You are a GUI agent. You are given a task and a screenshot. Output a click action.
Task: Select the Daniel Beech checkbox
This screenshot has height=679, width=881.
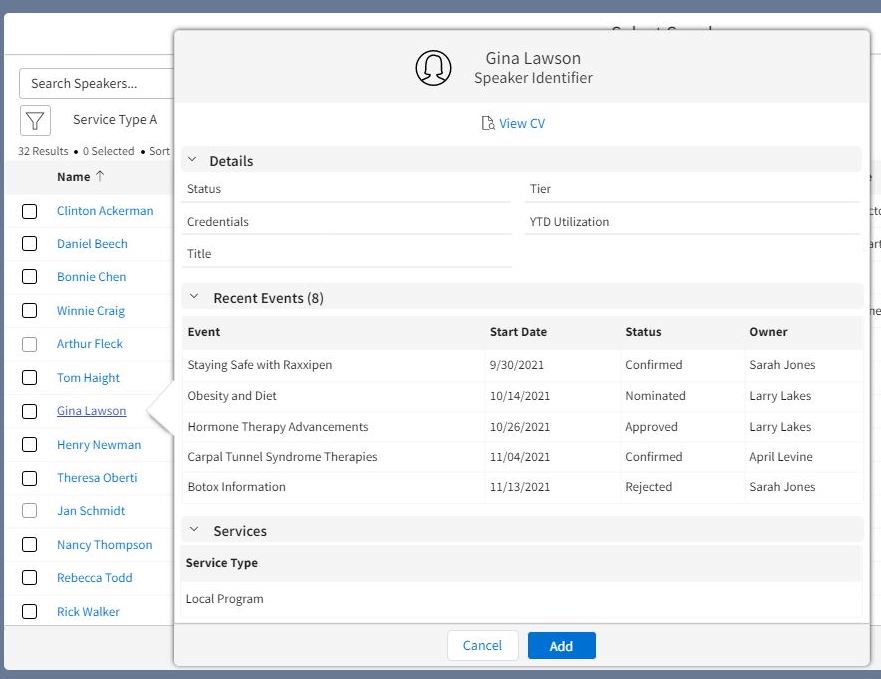click(x=30, y=244)
